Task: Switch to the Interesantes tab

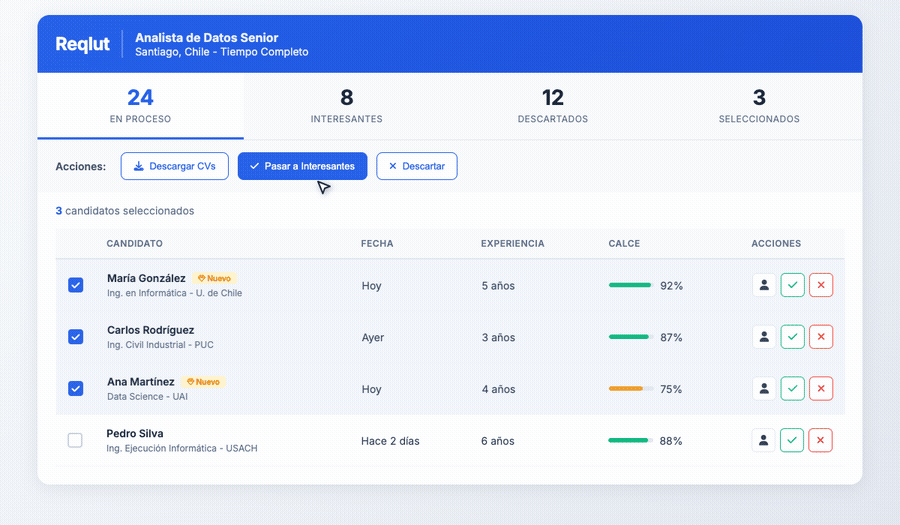Action: pyautogui.click(x=346, y=106)
